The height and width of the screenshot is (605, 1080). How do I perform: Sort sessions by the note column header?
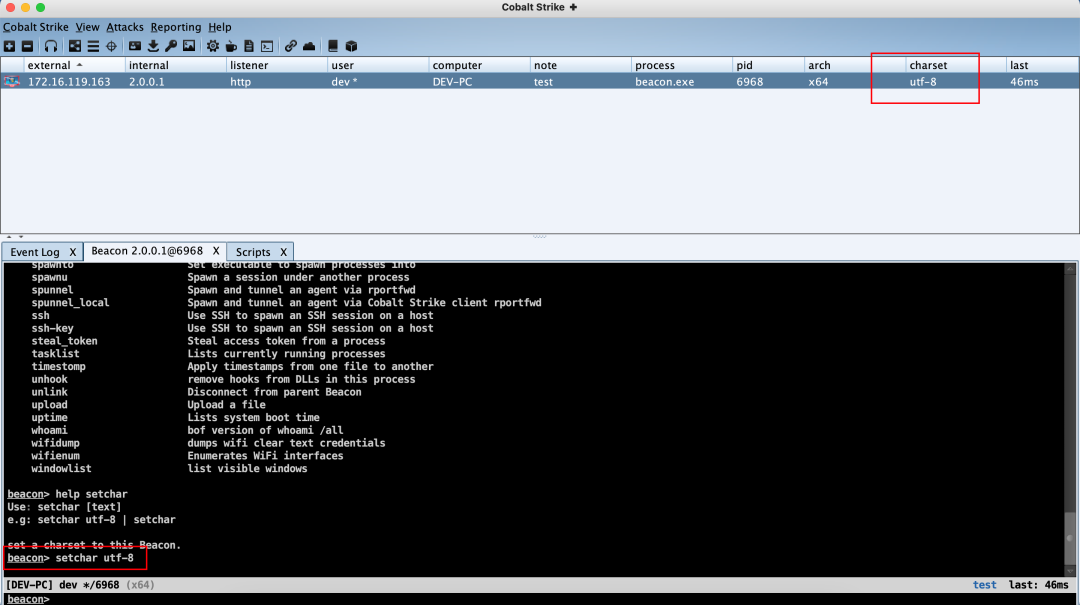[x=581, y=65]
